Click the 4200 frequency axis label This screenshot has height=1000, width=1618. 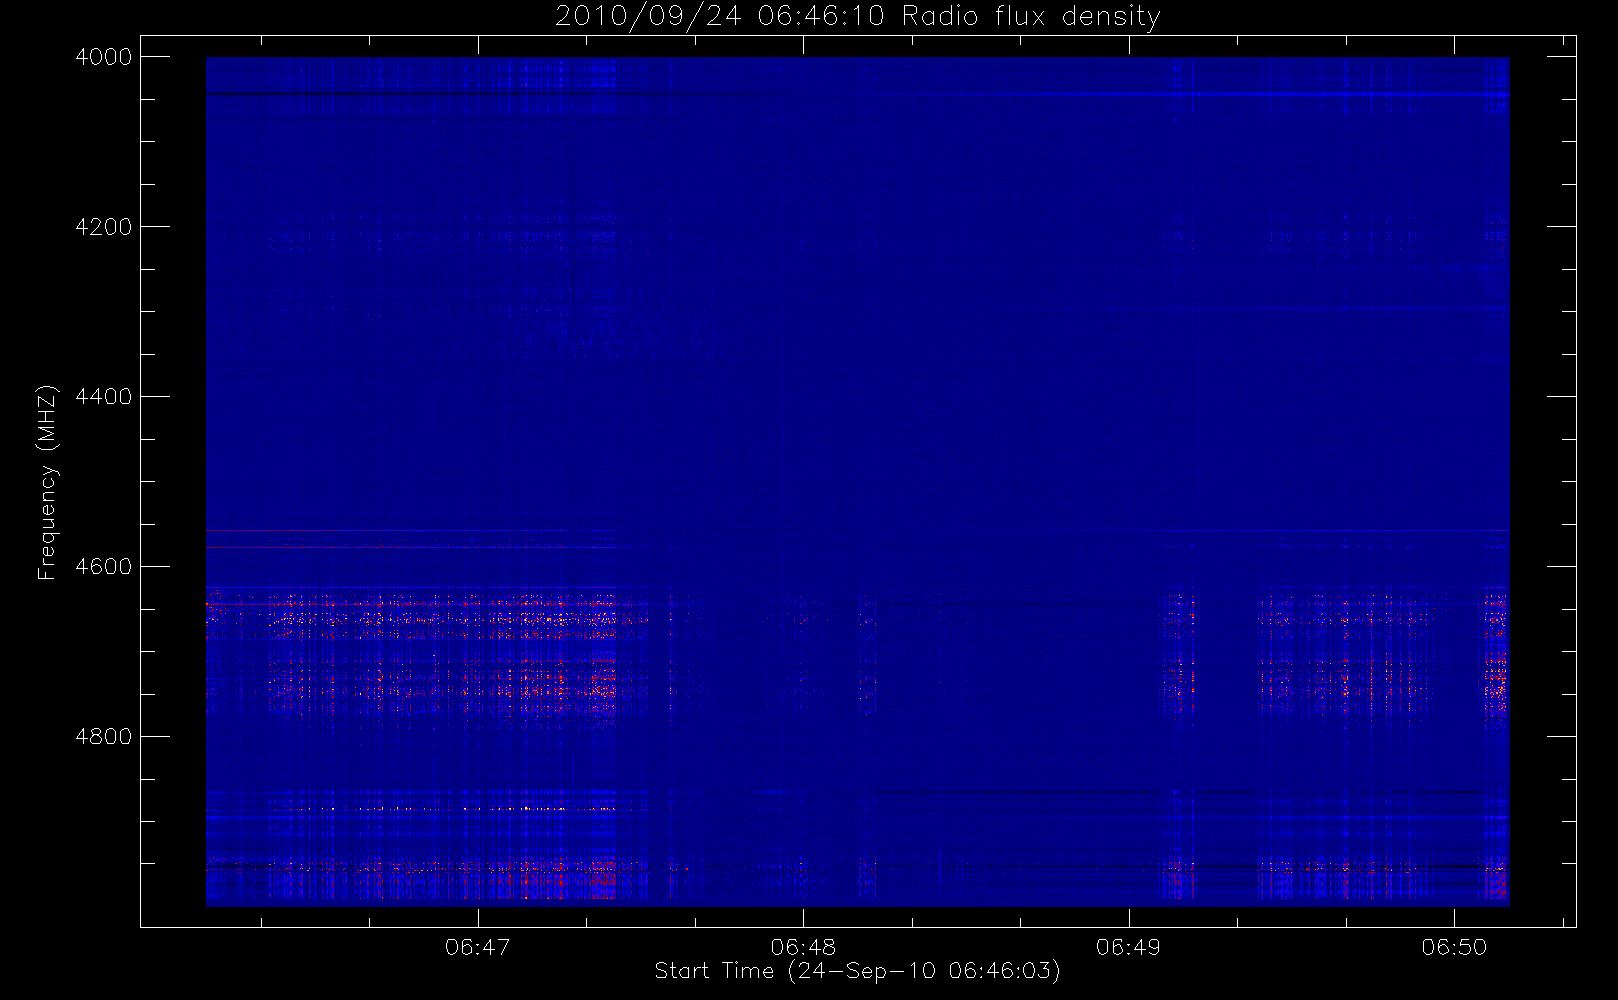pyautogui.click(x=104, y=227)
